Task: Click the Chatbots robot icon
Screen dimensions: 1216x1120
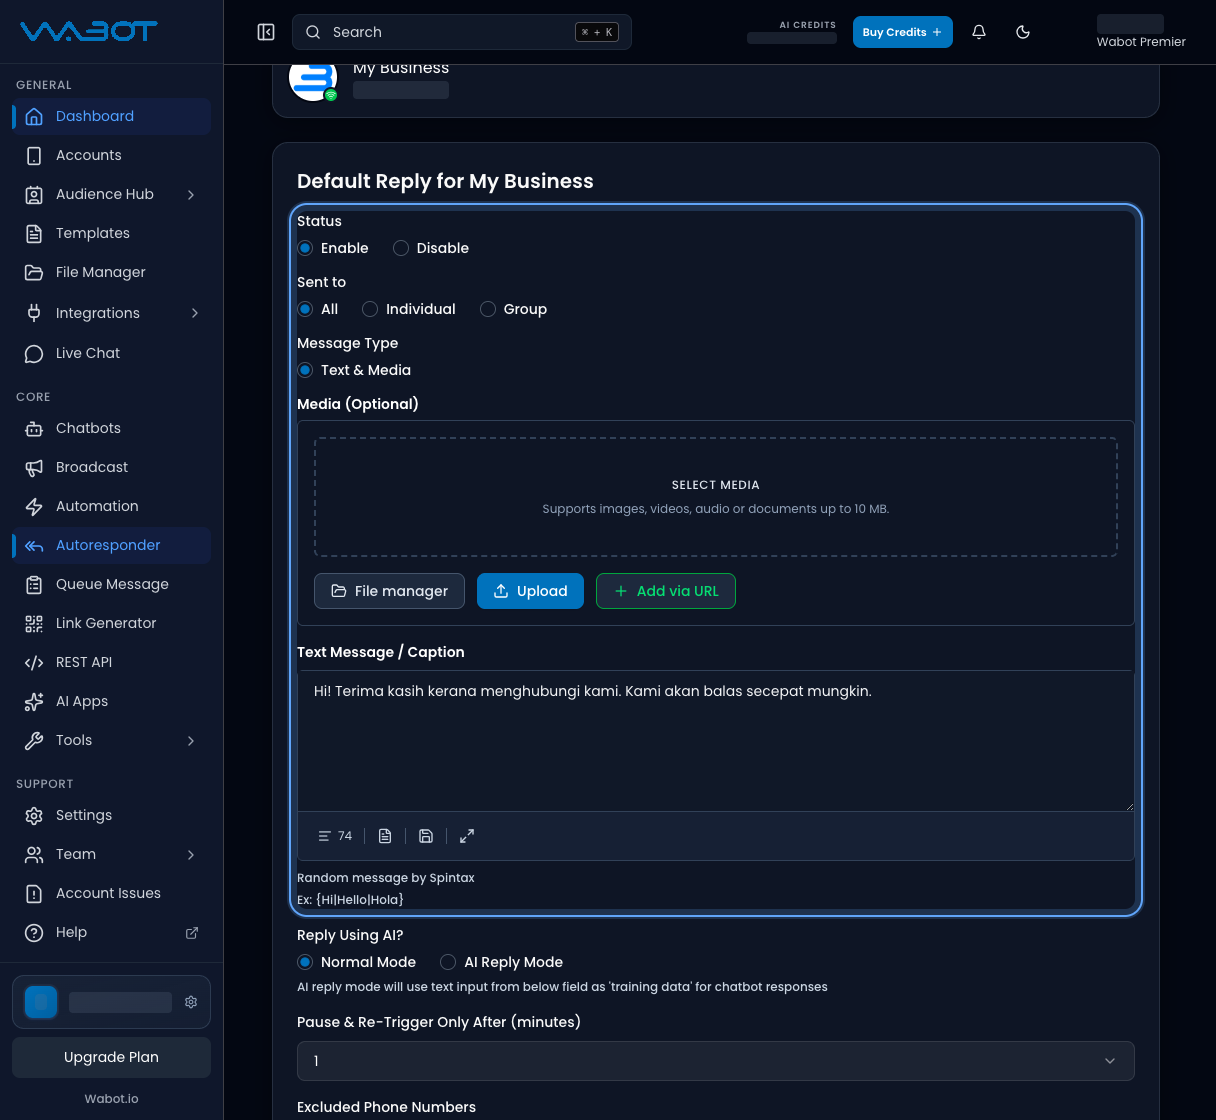Action: point(34,429)
